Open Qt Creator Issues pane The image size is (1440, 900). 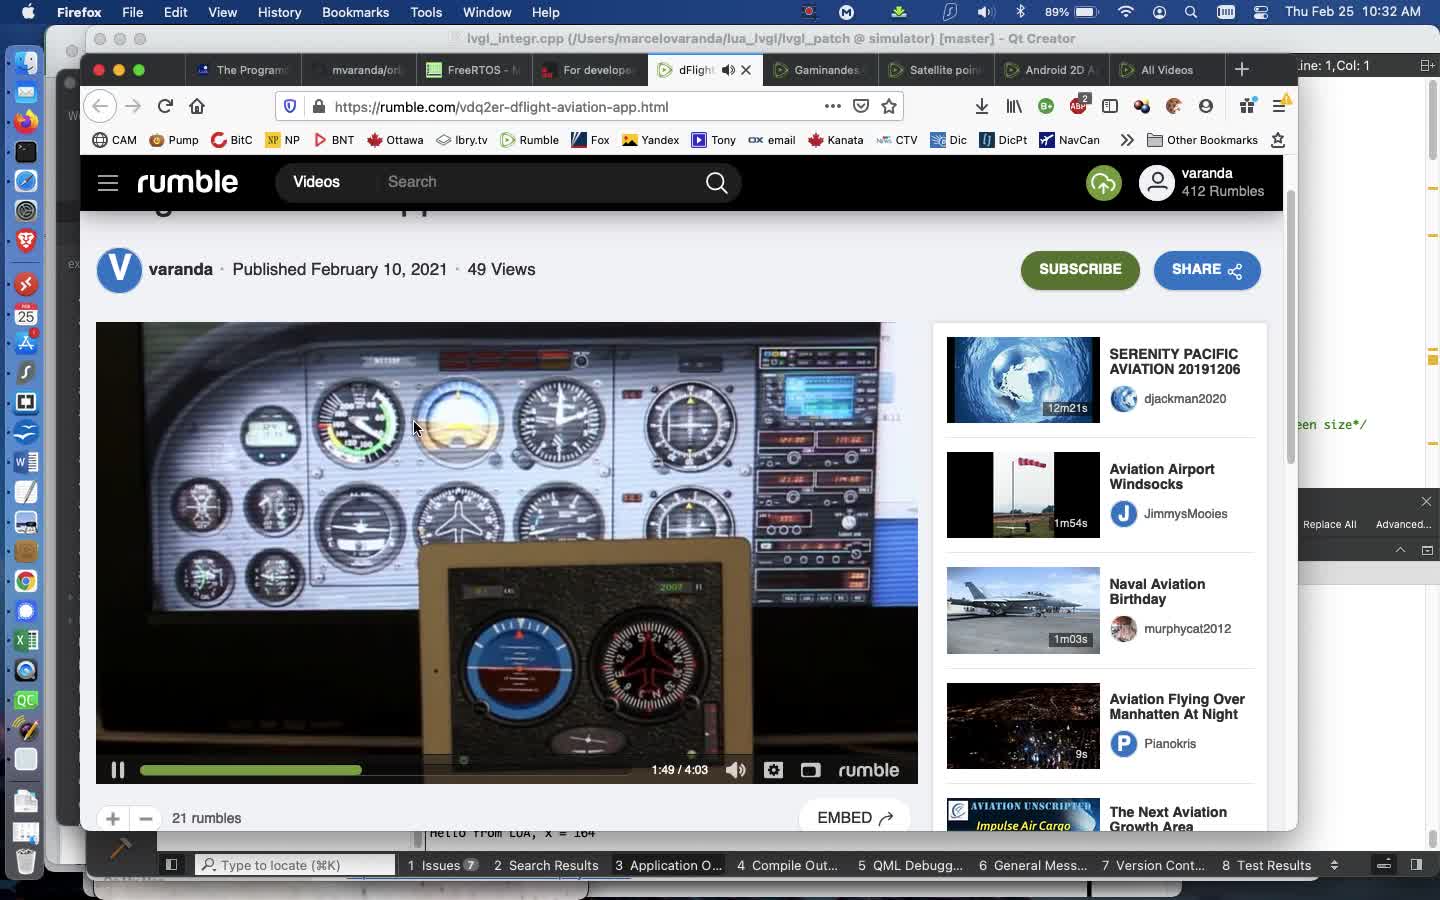pos(442,865)
